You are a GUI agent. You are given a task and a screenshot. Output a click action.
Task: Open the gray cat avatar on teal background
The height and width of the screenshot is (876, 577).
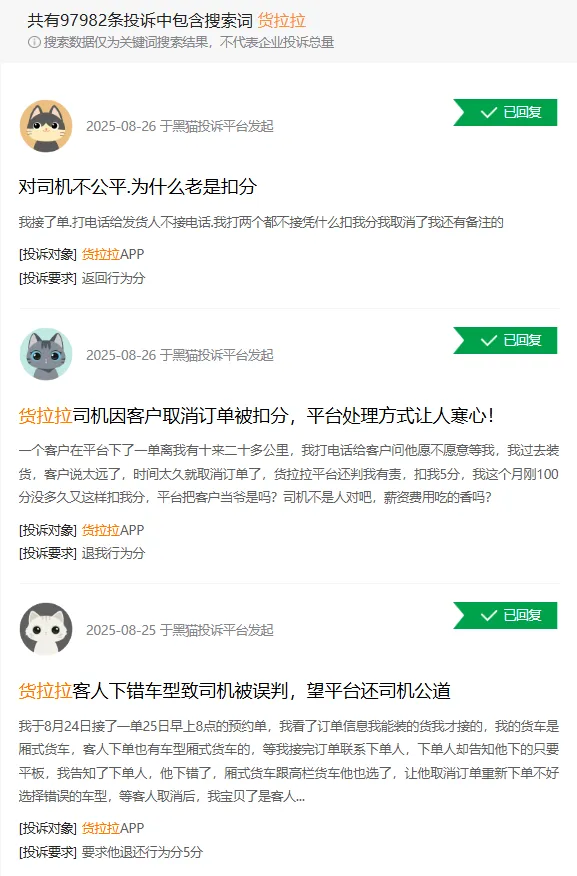[46, 354]
